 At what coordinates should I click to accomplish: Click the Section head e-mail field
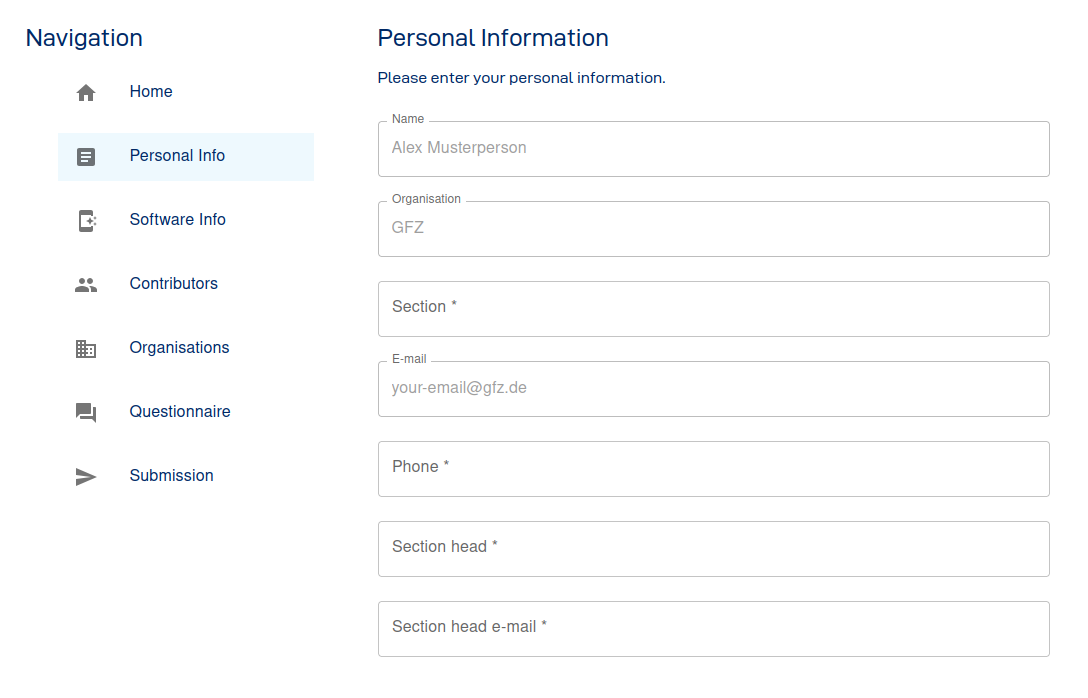tap(713, 628)
